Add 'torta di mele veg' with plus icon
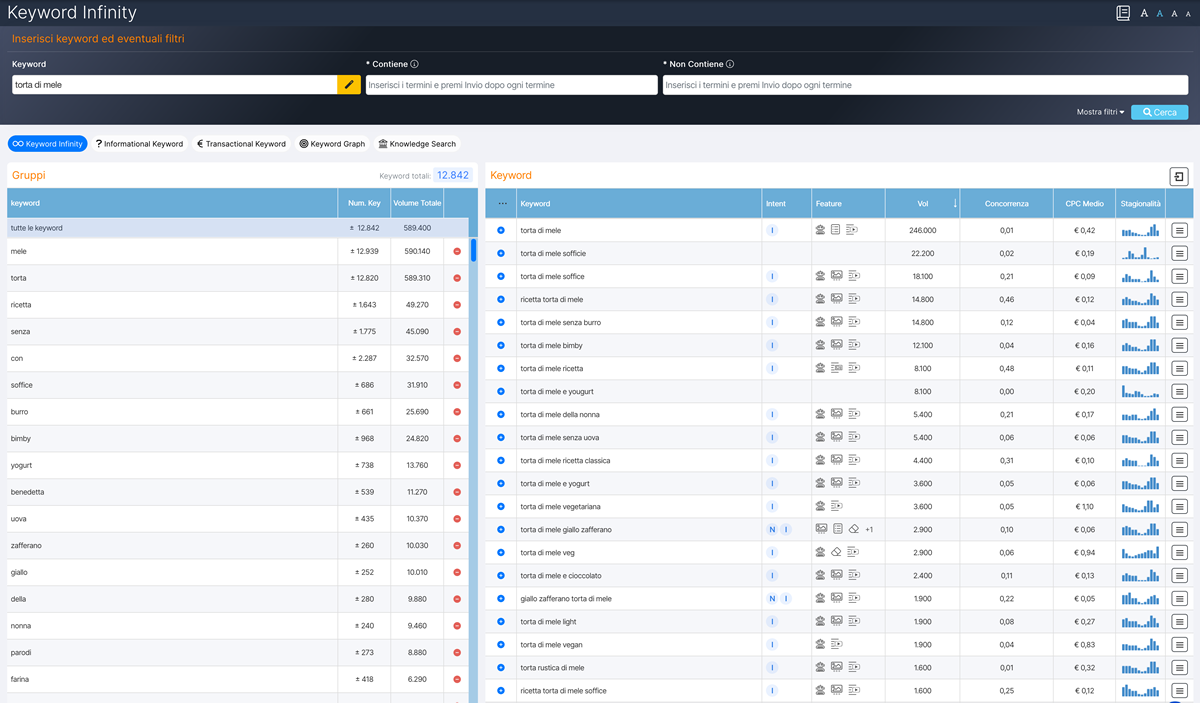The height and width of the screenshot is (703, 1200). pyautogui.click(x=501, y=552)
